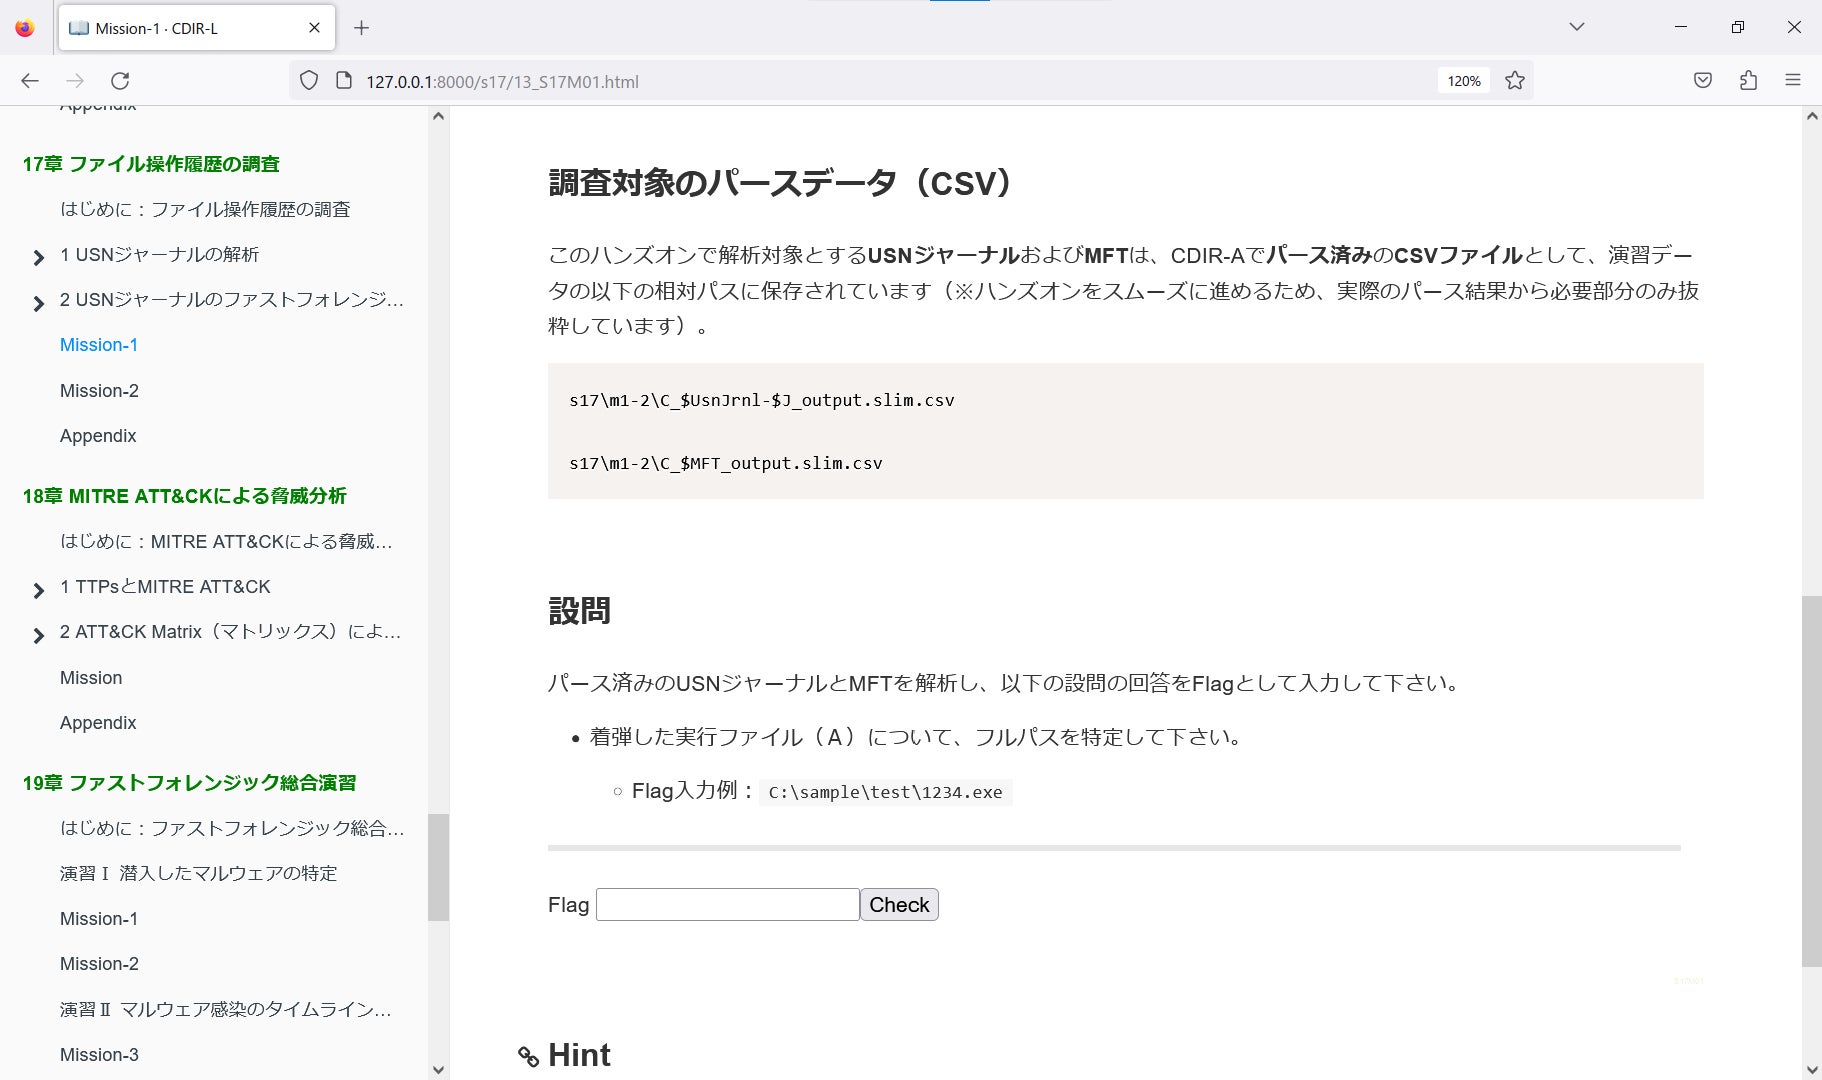Open 17章 ファイル操作履歴の調査 chapter

151,164
